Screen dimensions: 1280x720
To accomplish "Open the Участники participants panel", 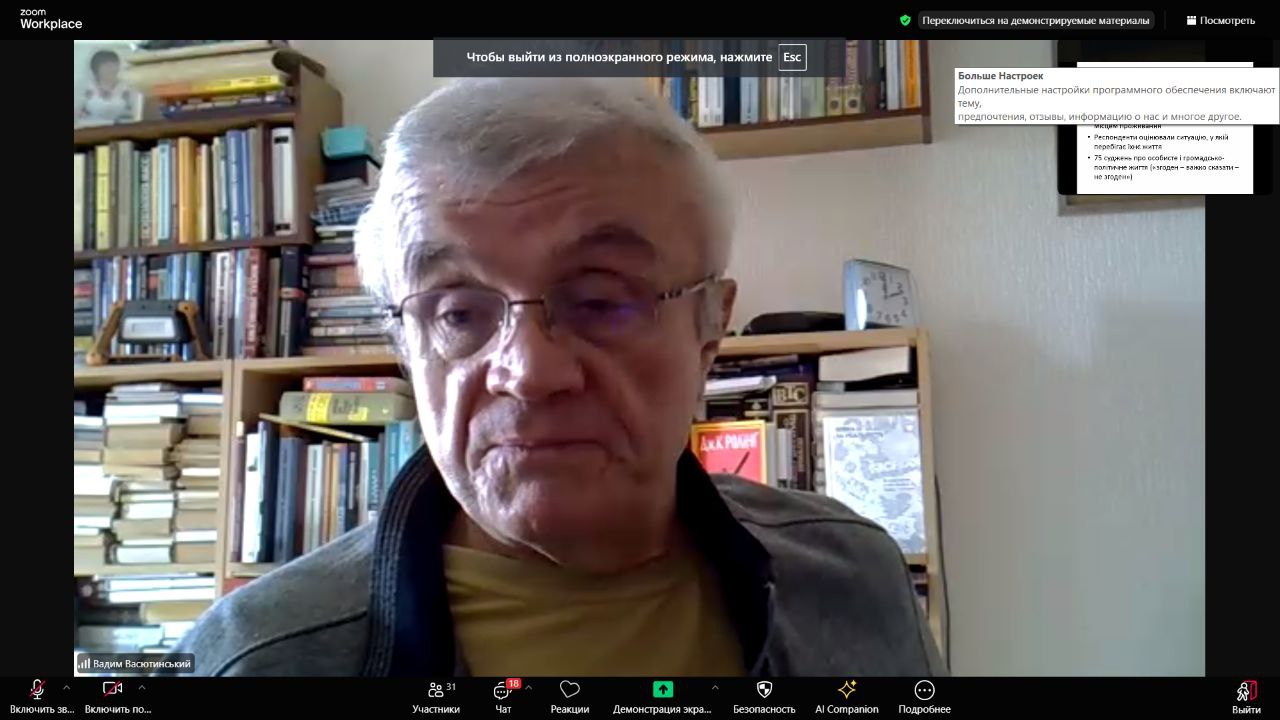I will click(436, 695).
